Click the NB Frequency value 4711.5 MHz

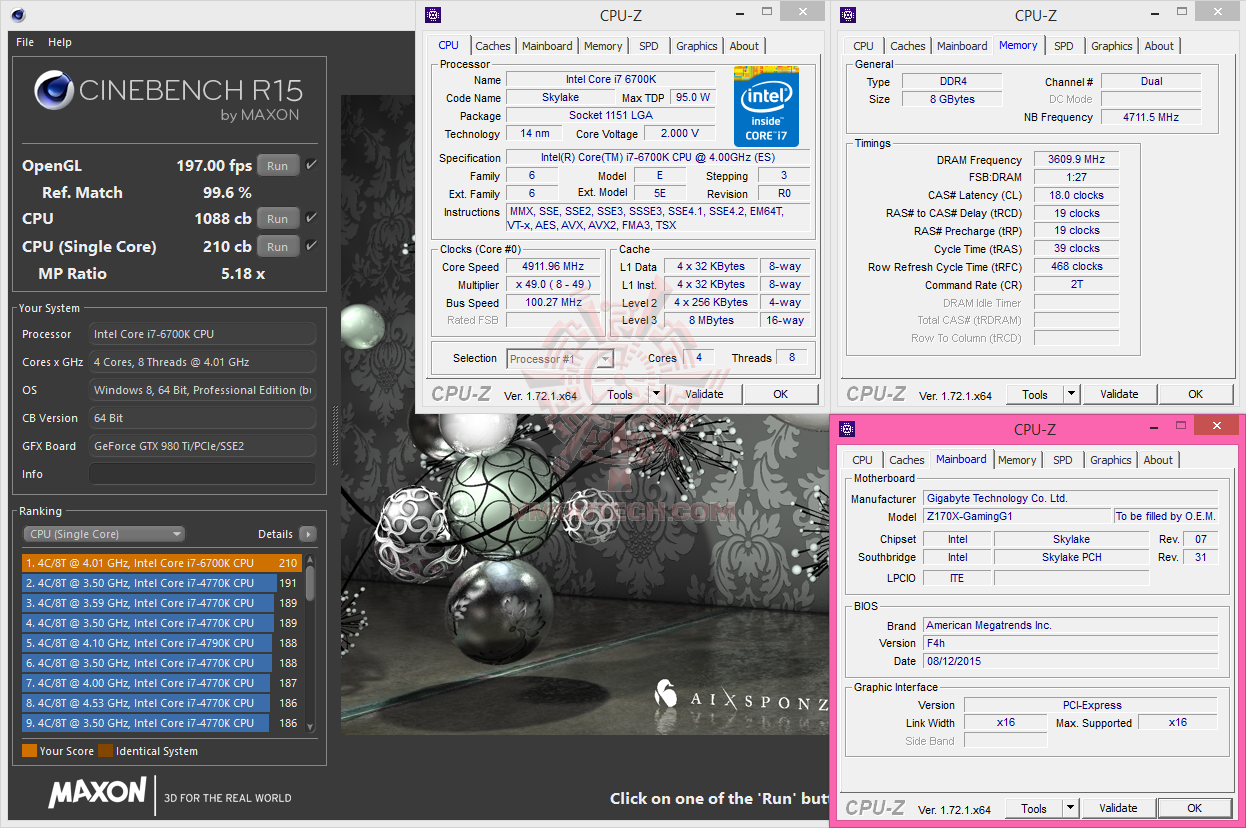[x=1150, y=117]
